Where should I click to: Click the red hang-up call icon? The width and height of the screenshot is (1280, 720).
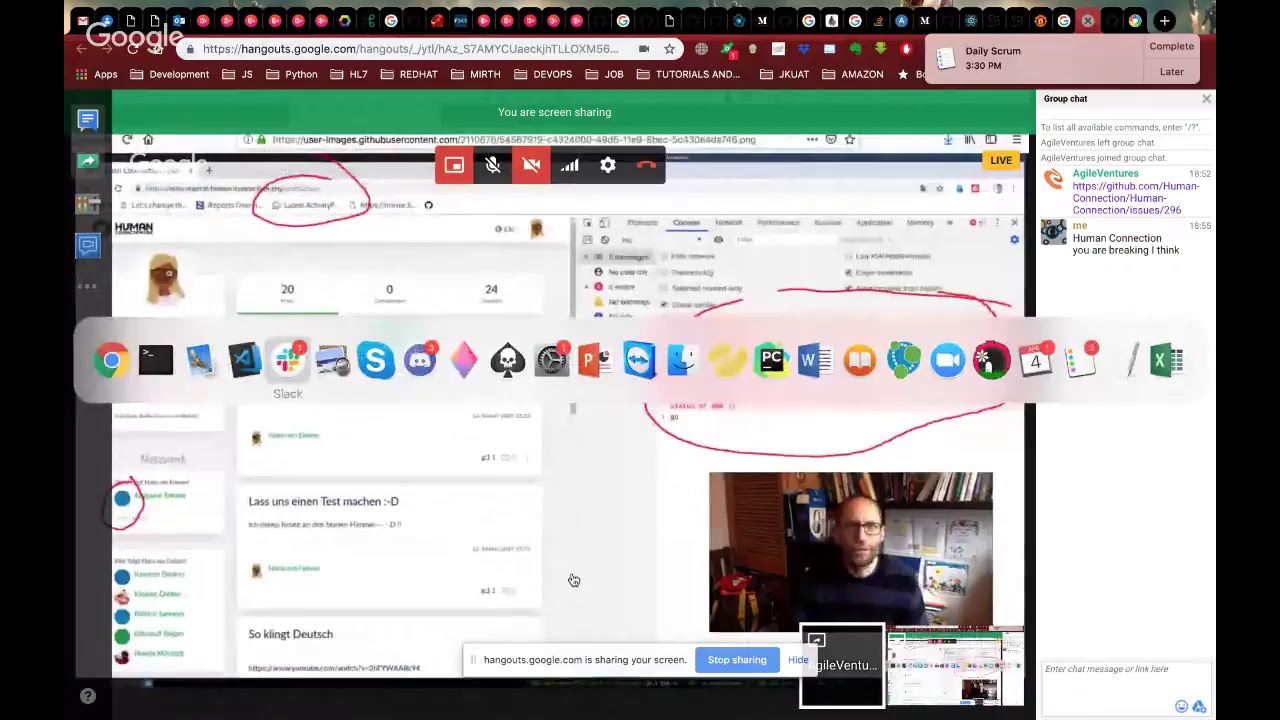coord(647,166)
